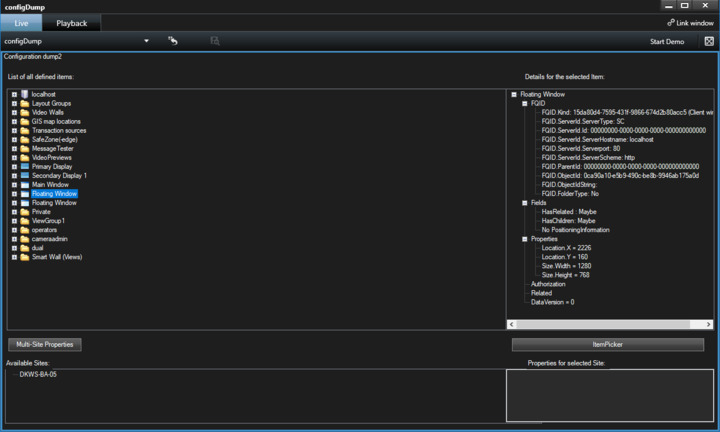Screen dimensions: 720x432
Task: Expand the GIS map locations node
Action: pos(14,121)
